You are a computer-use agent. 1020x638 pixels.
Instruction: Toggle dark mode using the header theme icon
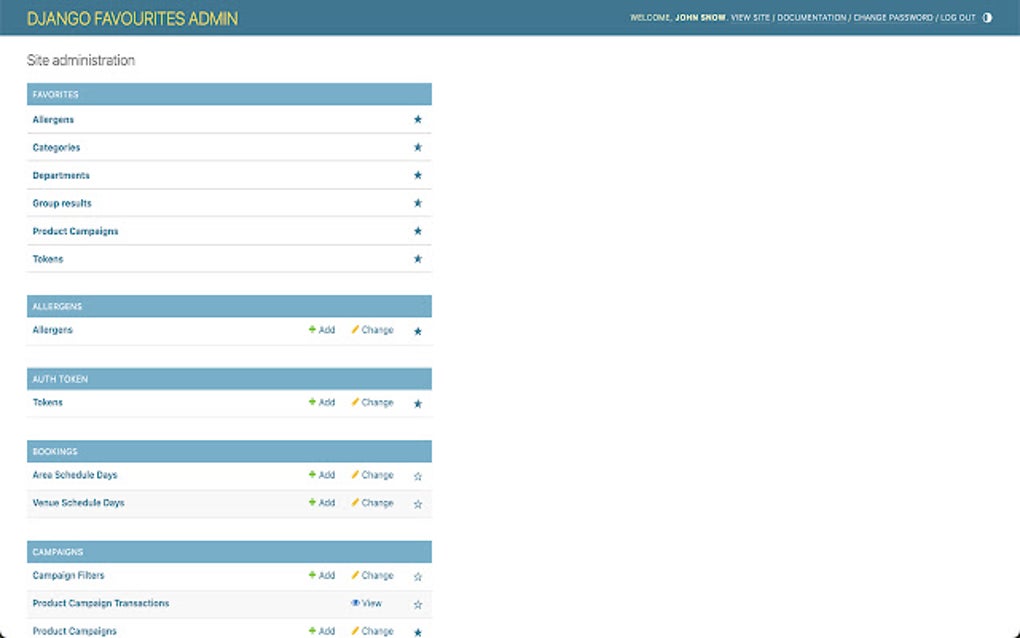987,17
